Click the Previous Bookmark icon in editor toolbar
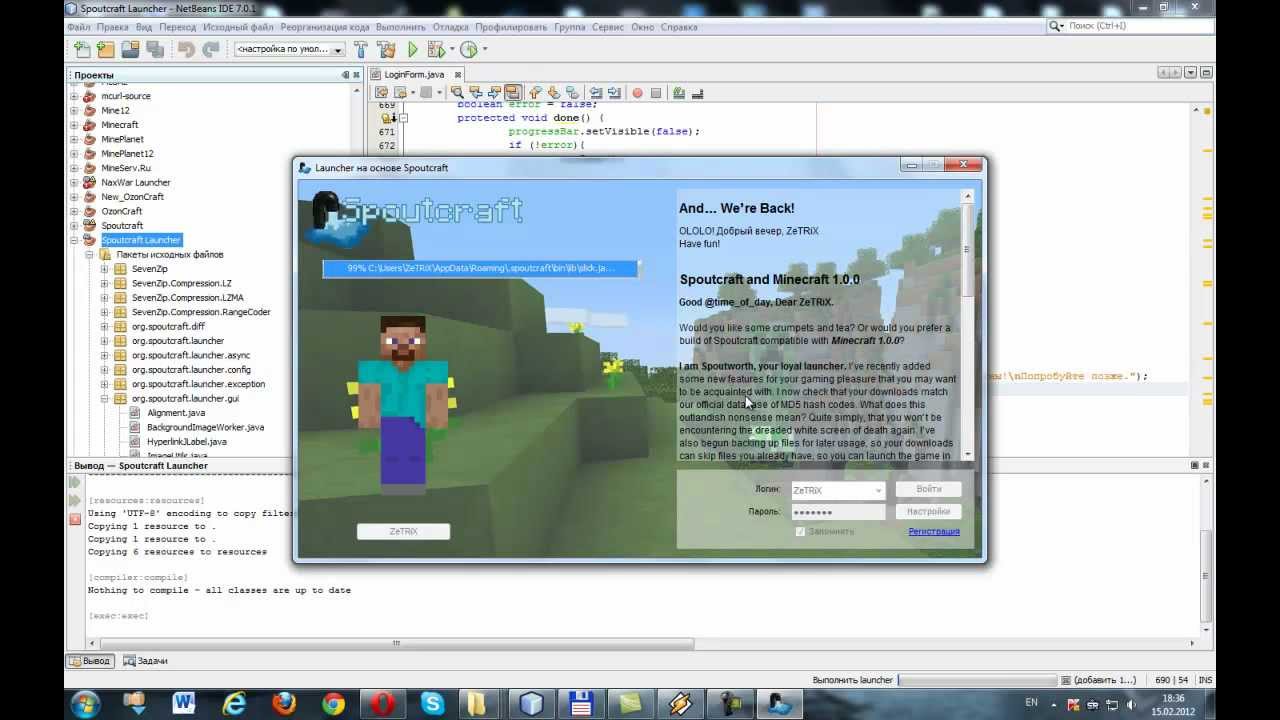The image size is (1280, 720). click(x=535, y=92)
